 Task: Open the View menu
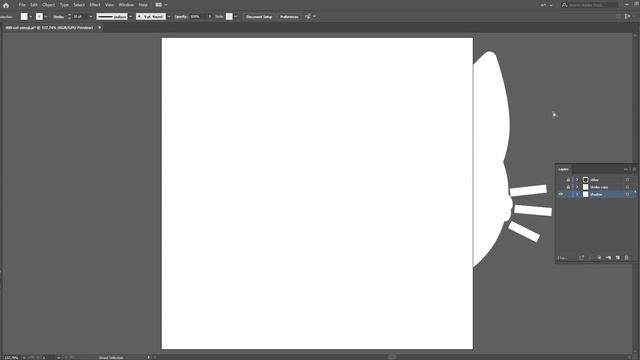[x=109, y=5]
